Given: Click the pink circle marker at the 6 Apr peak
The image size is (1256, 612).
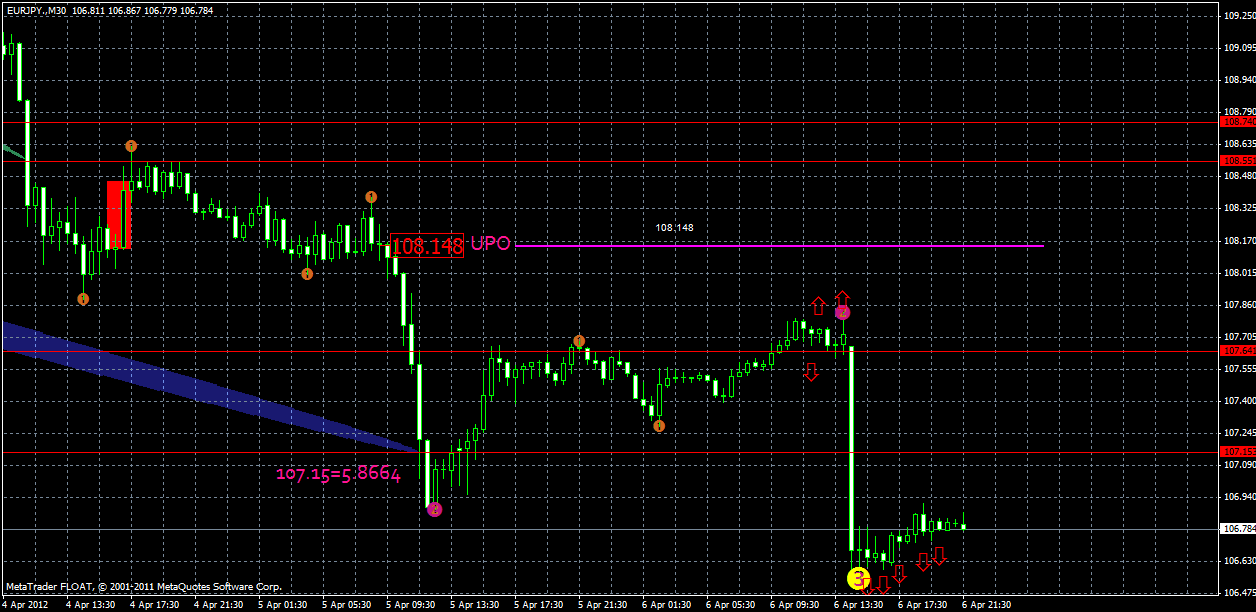Looking at the screenshot, I should pos(842,312).
